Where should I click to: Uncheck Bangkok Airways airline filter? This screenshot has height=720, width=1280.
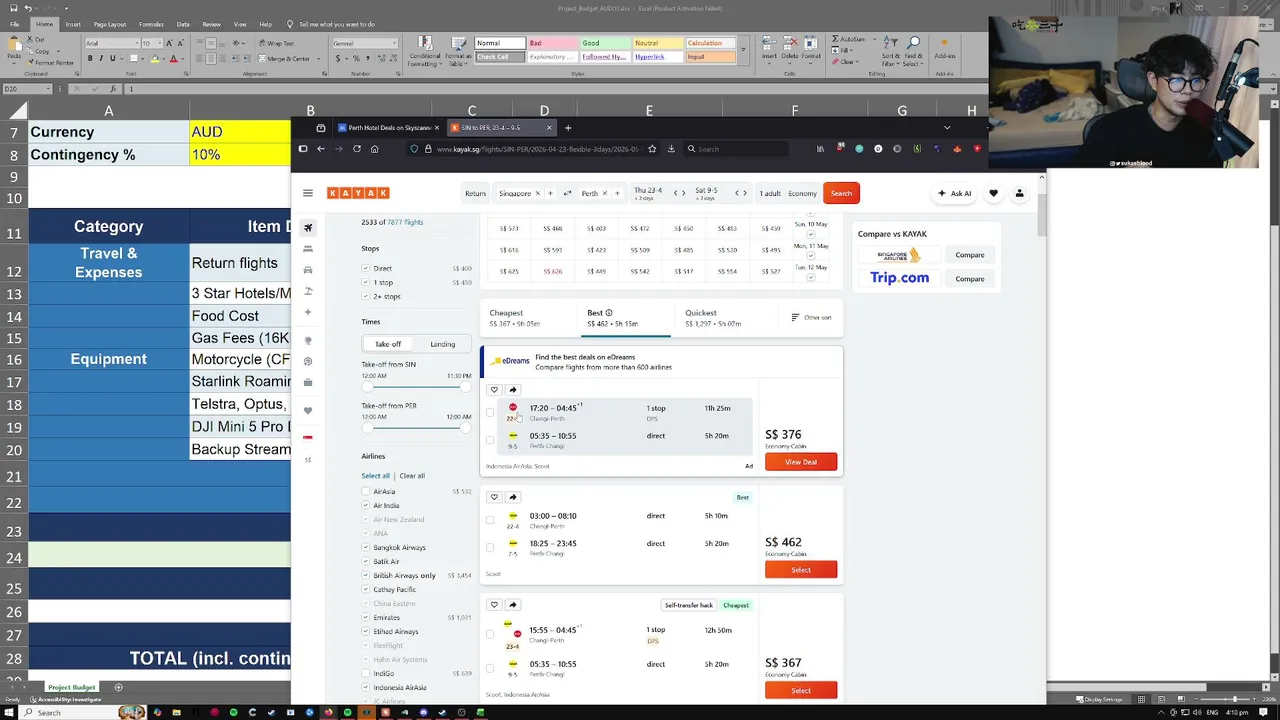point(366,547)
